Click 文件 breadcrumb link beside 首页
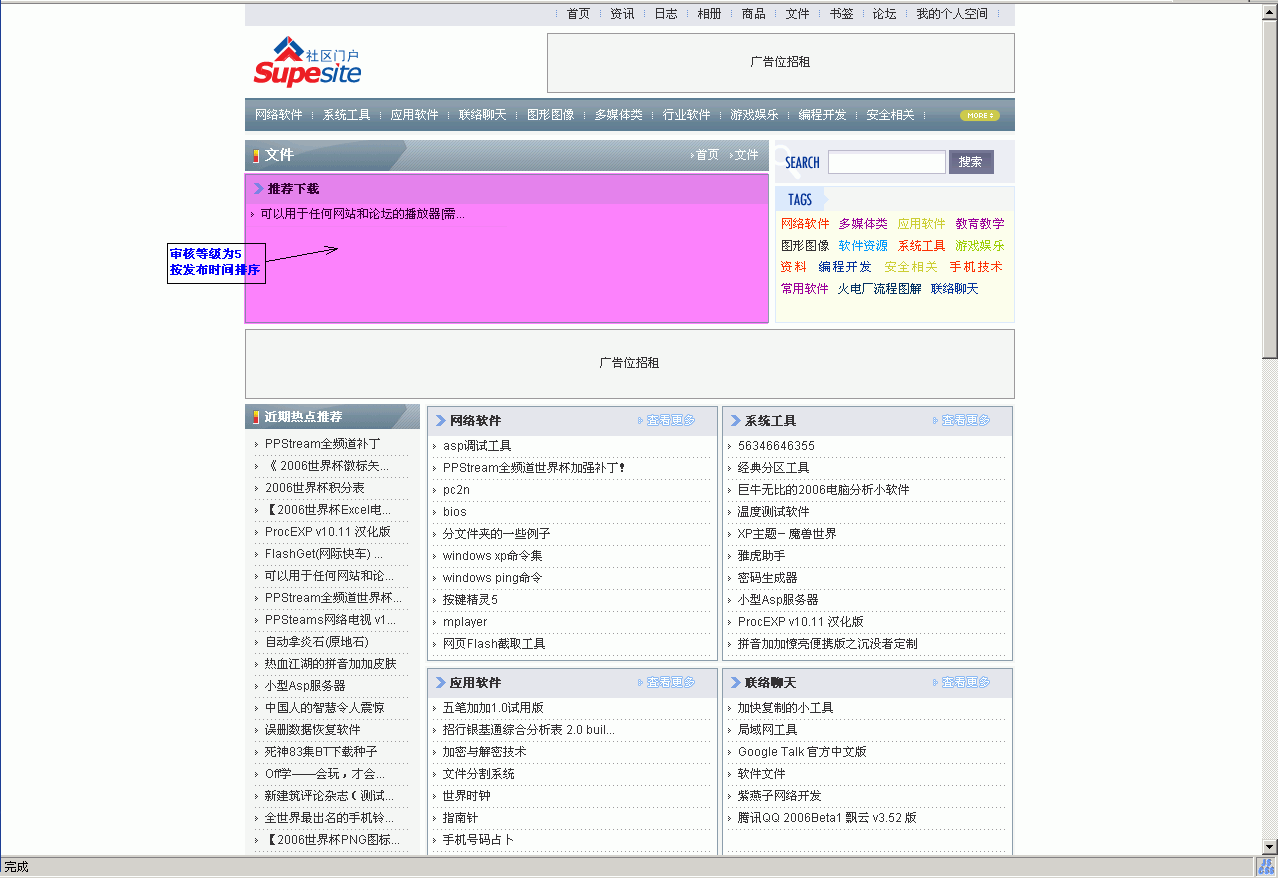 pyautogui.click(x=746, y=155)
